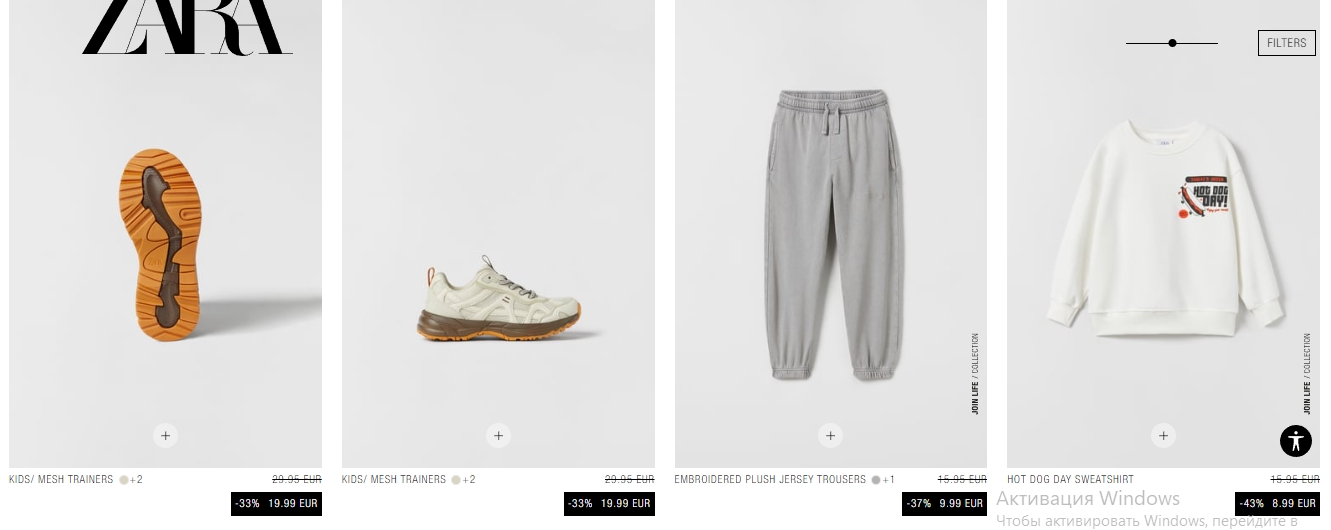1331x530 pixels.
Task: Select grey color swatch of Plush Jersey Trousers
Action: pos(876,480)
